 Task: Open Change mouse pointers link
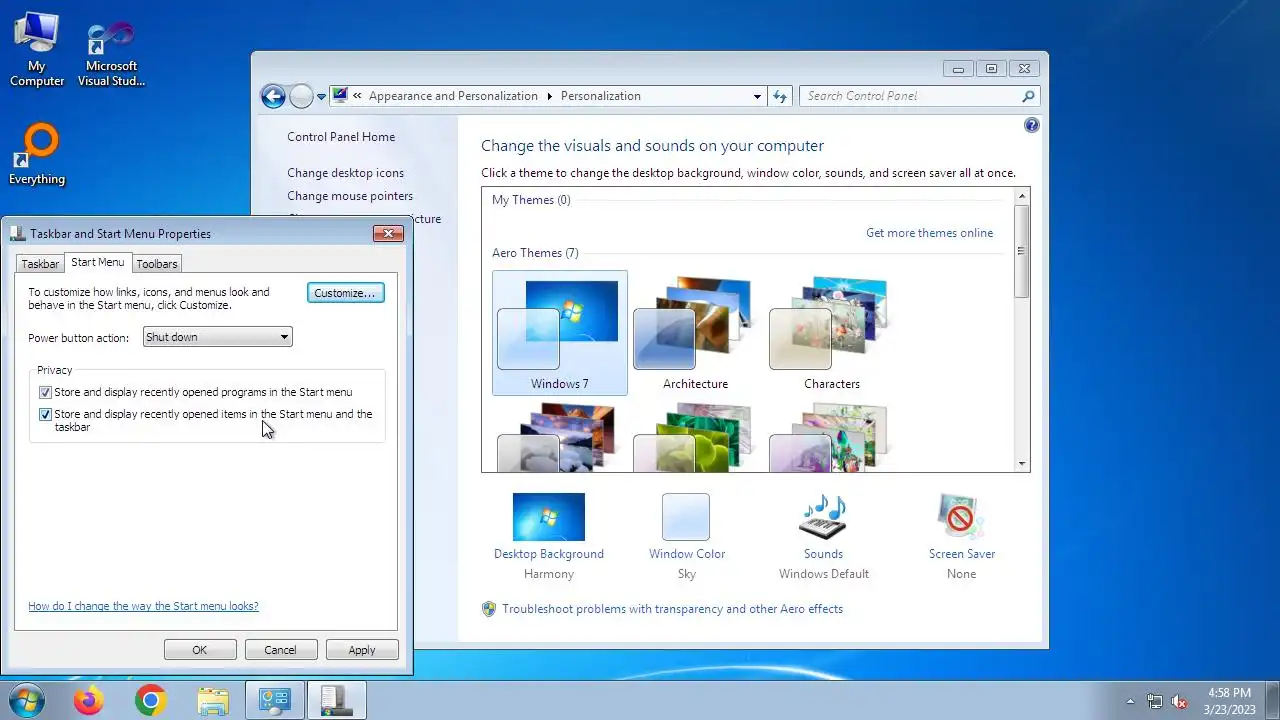pyautogui.click(x=350, y=196)
